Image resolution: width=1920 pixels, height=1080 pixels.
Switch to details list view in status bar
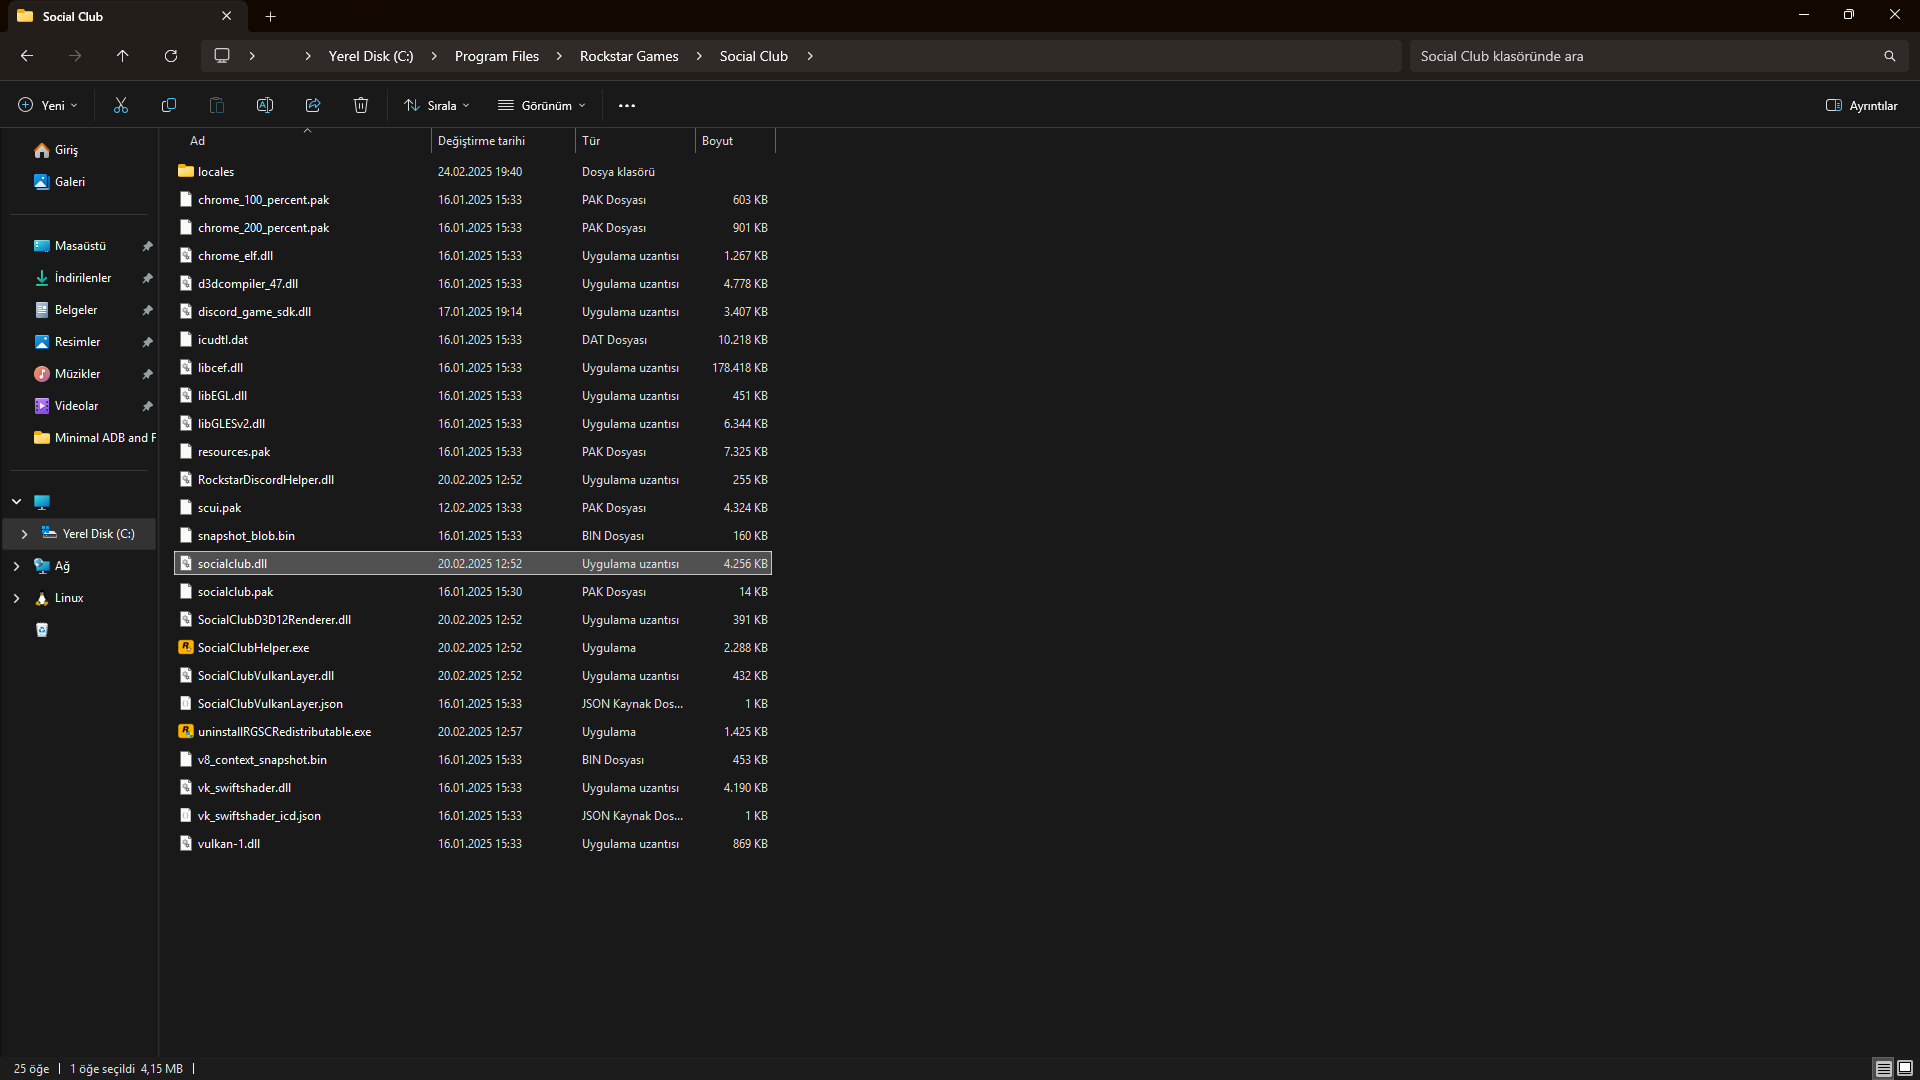click(x=1883, y=1068)
